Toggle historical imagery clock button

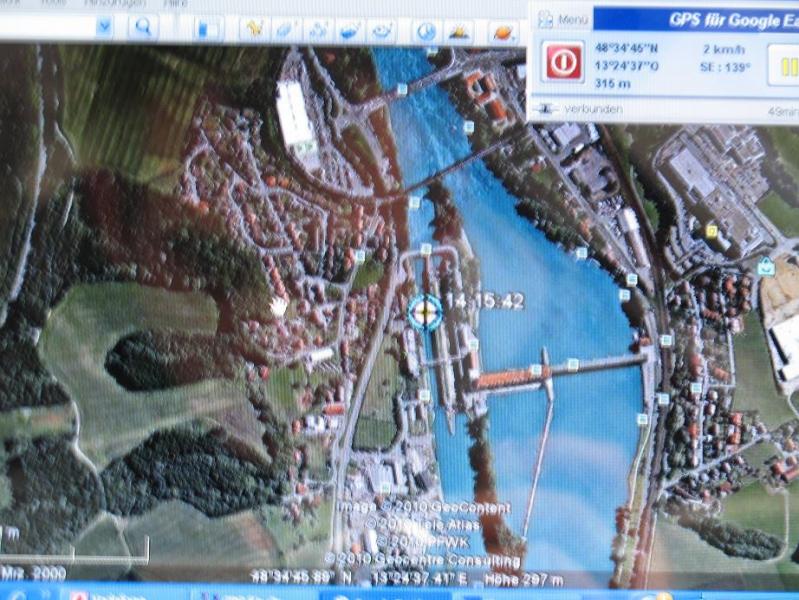(425, 31)
